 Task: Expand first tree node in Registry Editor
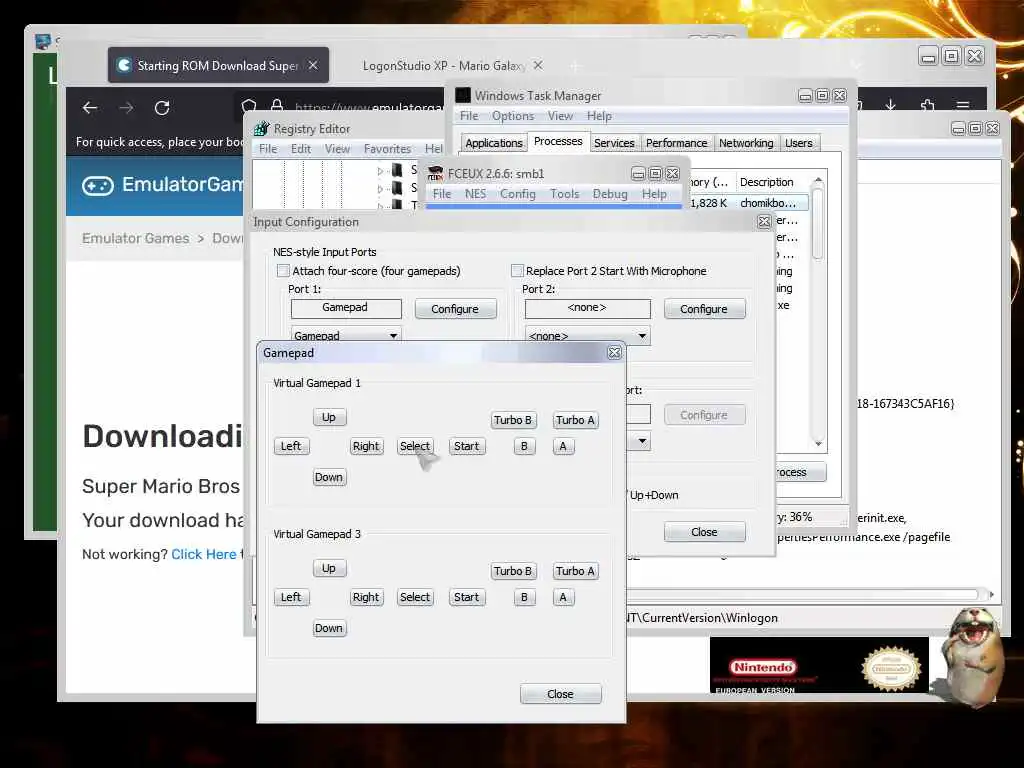point(381,171)
